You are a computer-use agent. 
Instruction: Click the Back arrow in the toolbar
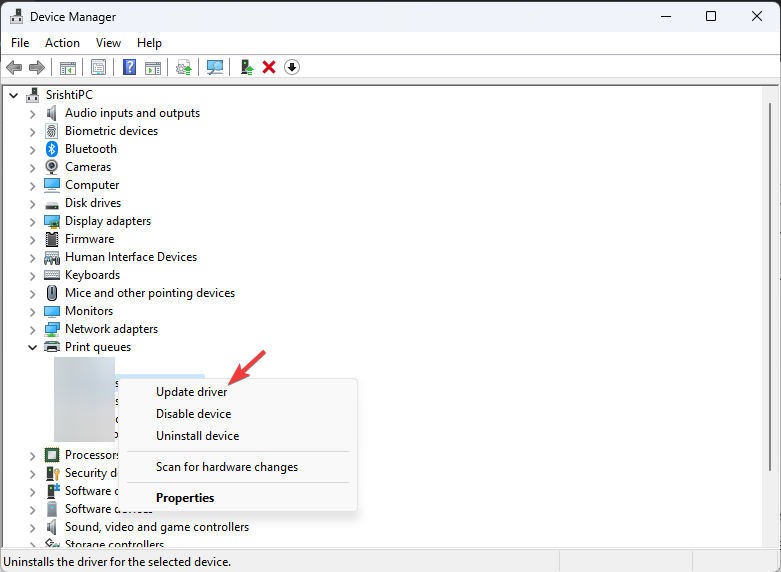point(14,67)
